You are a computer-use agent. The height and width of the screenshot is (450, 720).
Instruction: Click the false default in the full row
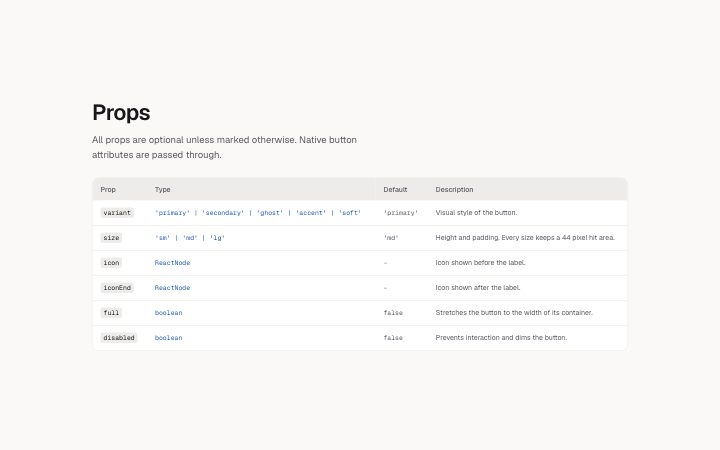[x=393, y=313]
